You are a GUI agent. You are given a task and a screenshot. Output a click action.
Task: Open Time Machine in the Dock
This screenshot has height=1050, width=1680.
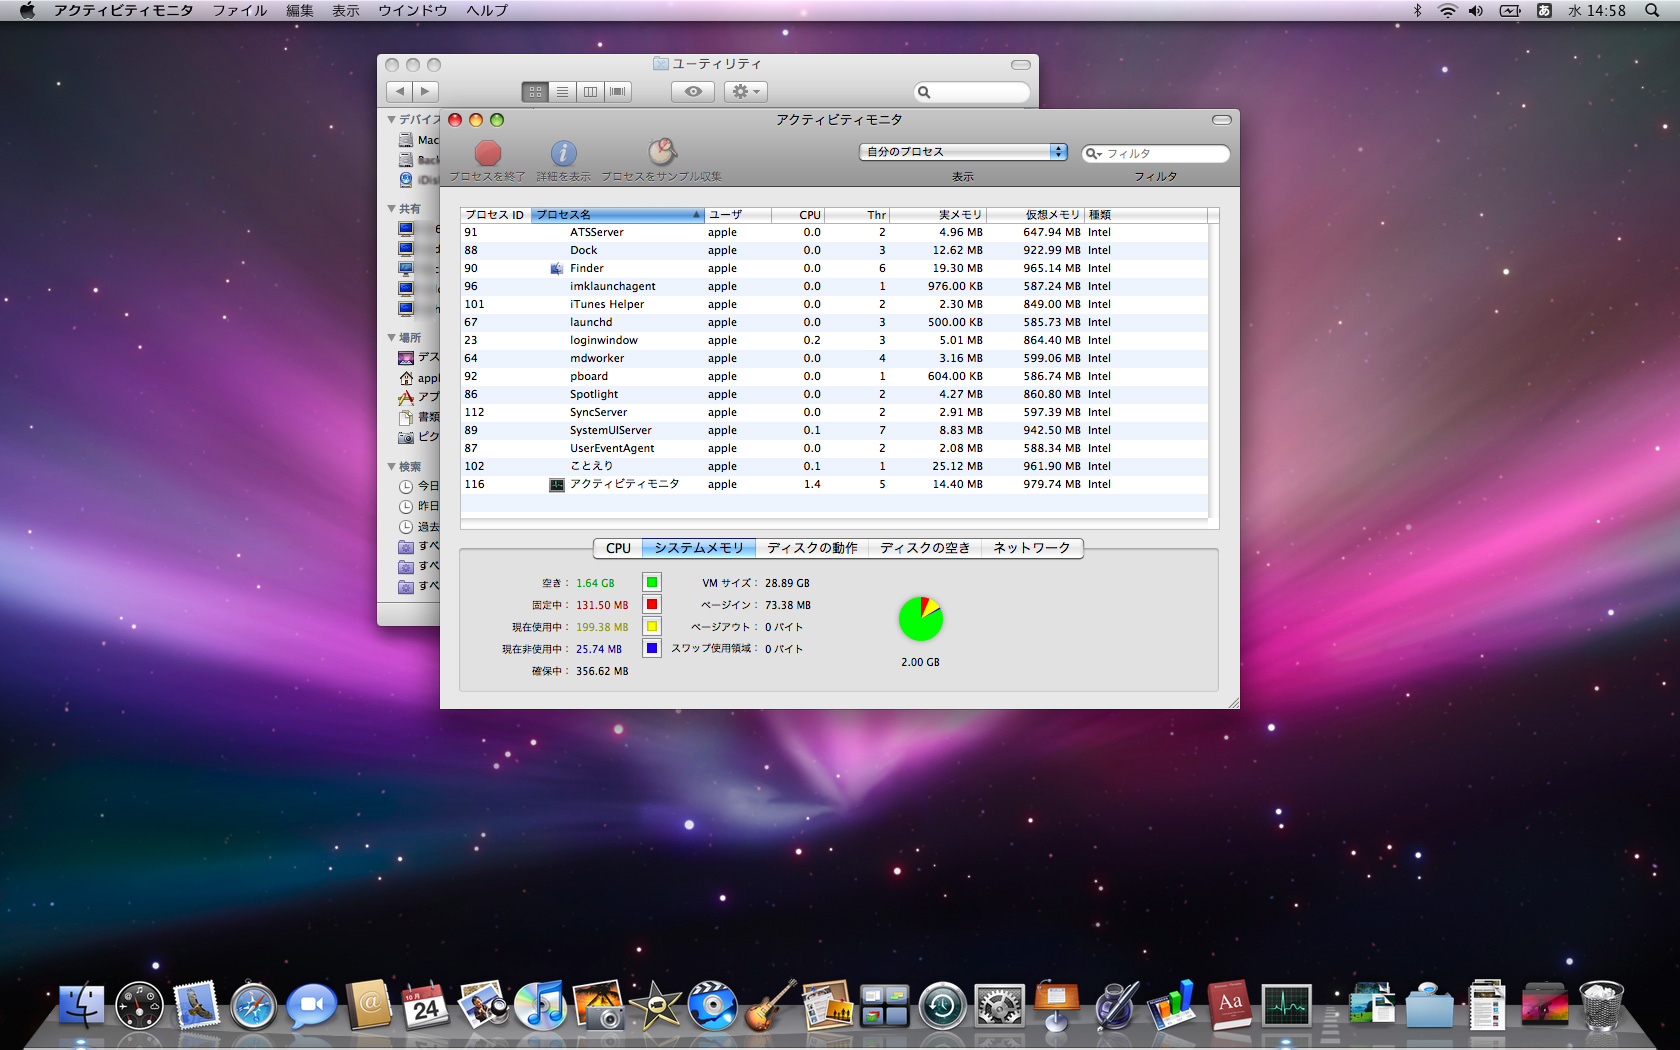pyautogui.click(x=942, y=1007)
